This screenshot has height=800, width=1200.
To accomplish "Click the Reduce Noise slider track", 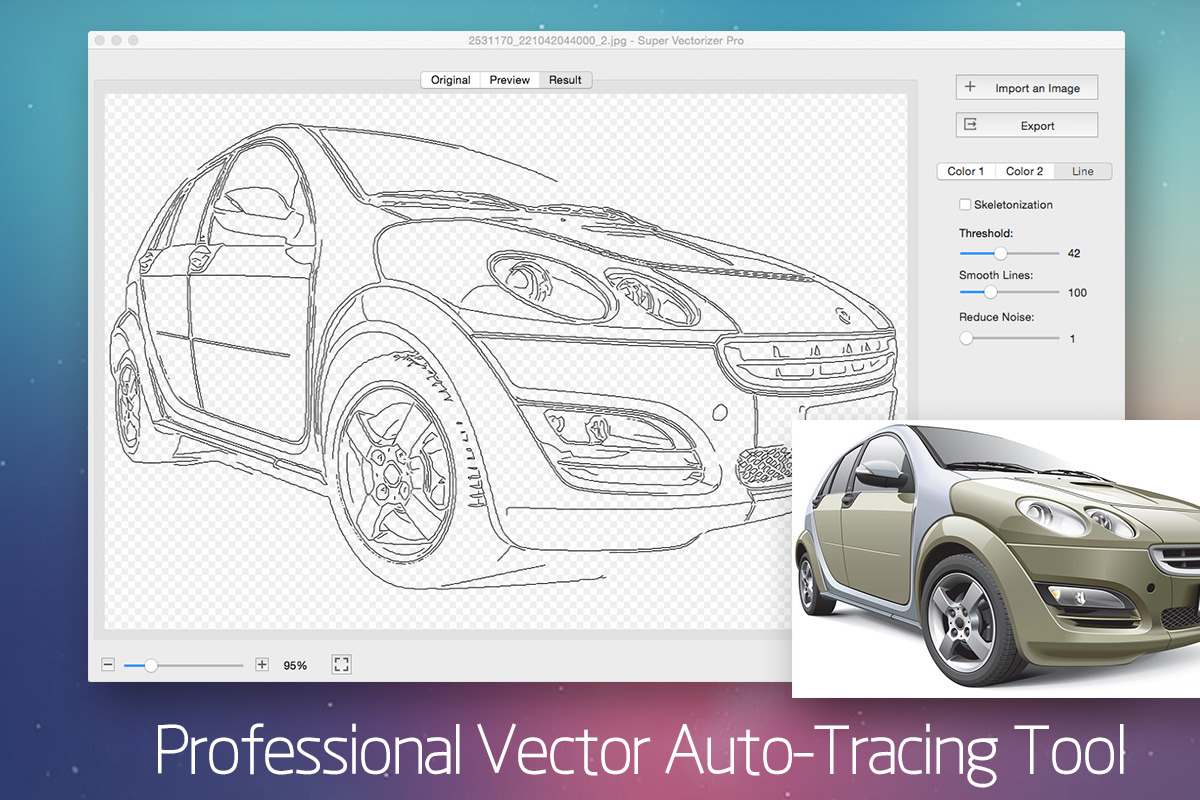I will tap(1009, 338).
